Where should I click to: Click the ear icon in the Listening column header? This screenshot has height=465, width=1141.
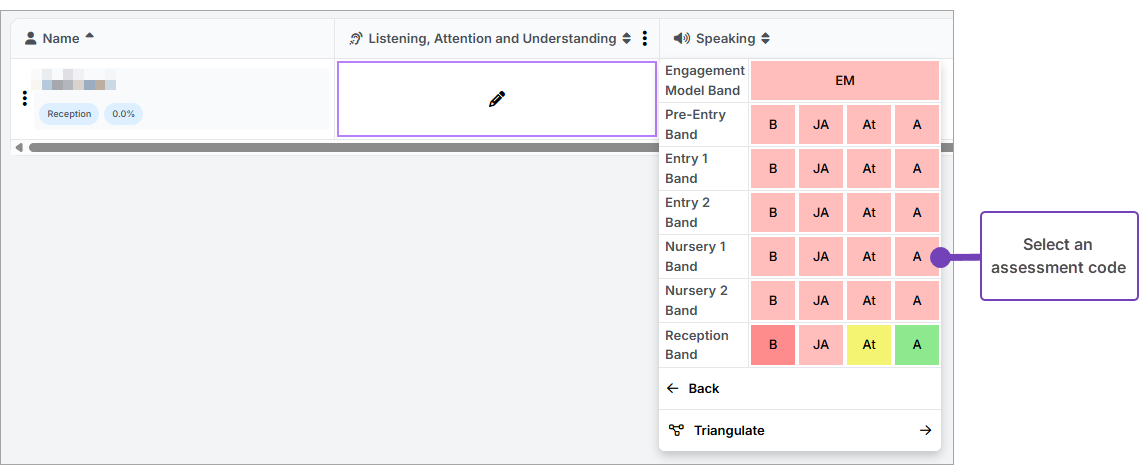356,39
